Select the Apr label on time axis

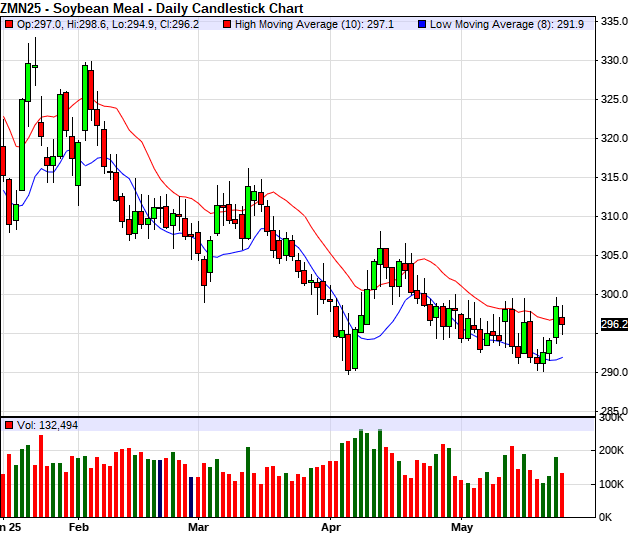coord(331,525)
